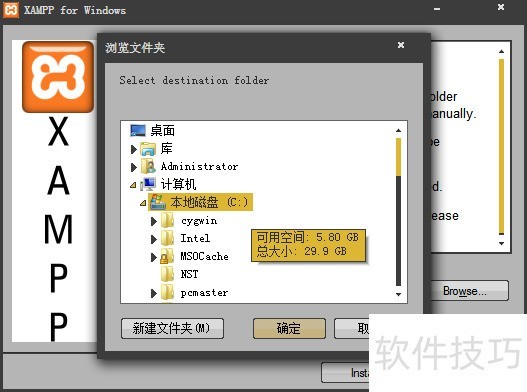Screen dimensions: 527x392
Task: Expand the pcmaster folder
Action: click(x=154, y=293)
